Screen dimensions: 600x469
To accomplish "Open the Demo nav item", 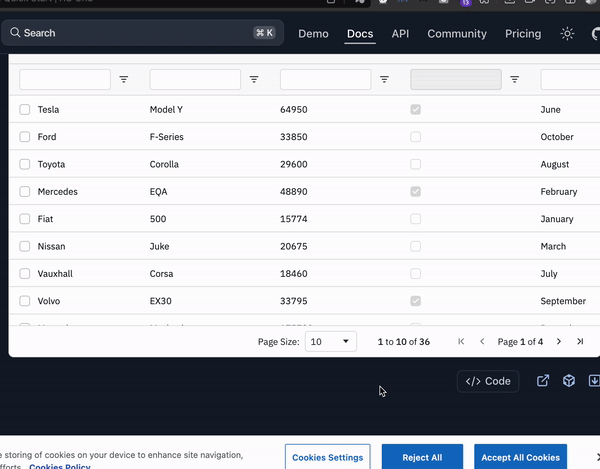I will [313, 34].
